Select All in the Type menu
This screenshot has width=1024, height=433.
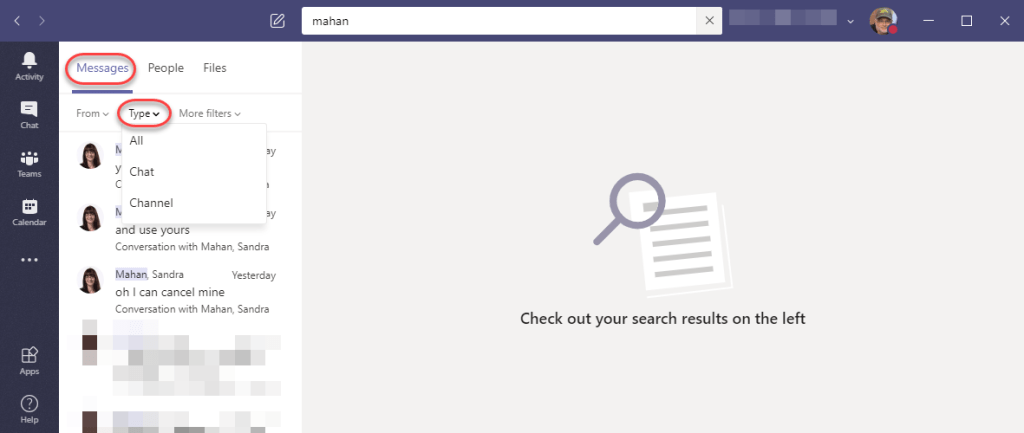194,140
